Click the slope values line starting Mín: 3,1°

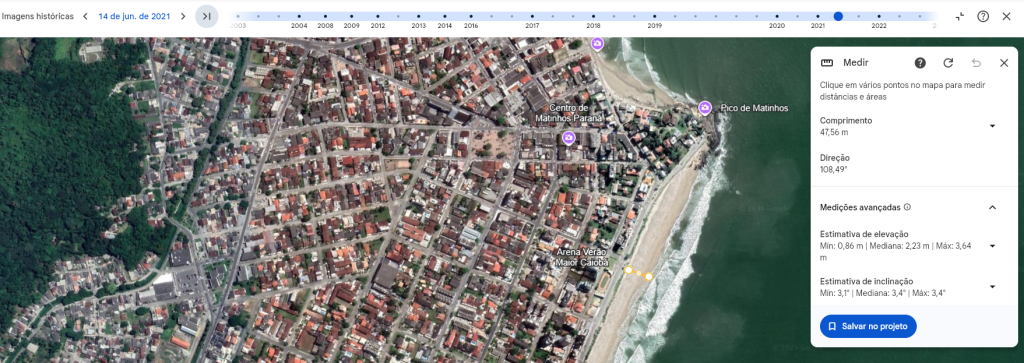pyautogui.click(x=882, y=293)
